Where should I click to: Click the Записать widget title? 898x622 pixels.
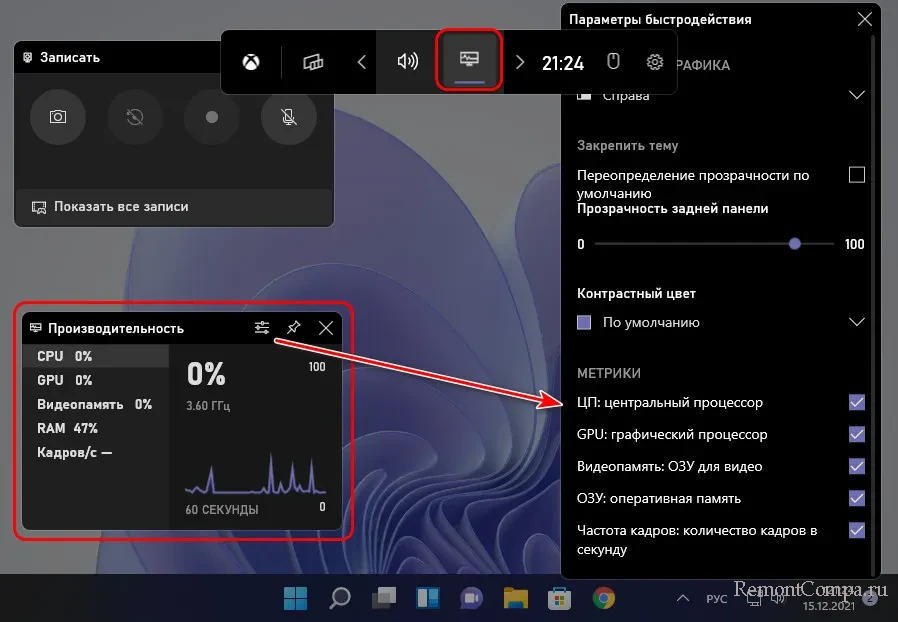[70, 57]
